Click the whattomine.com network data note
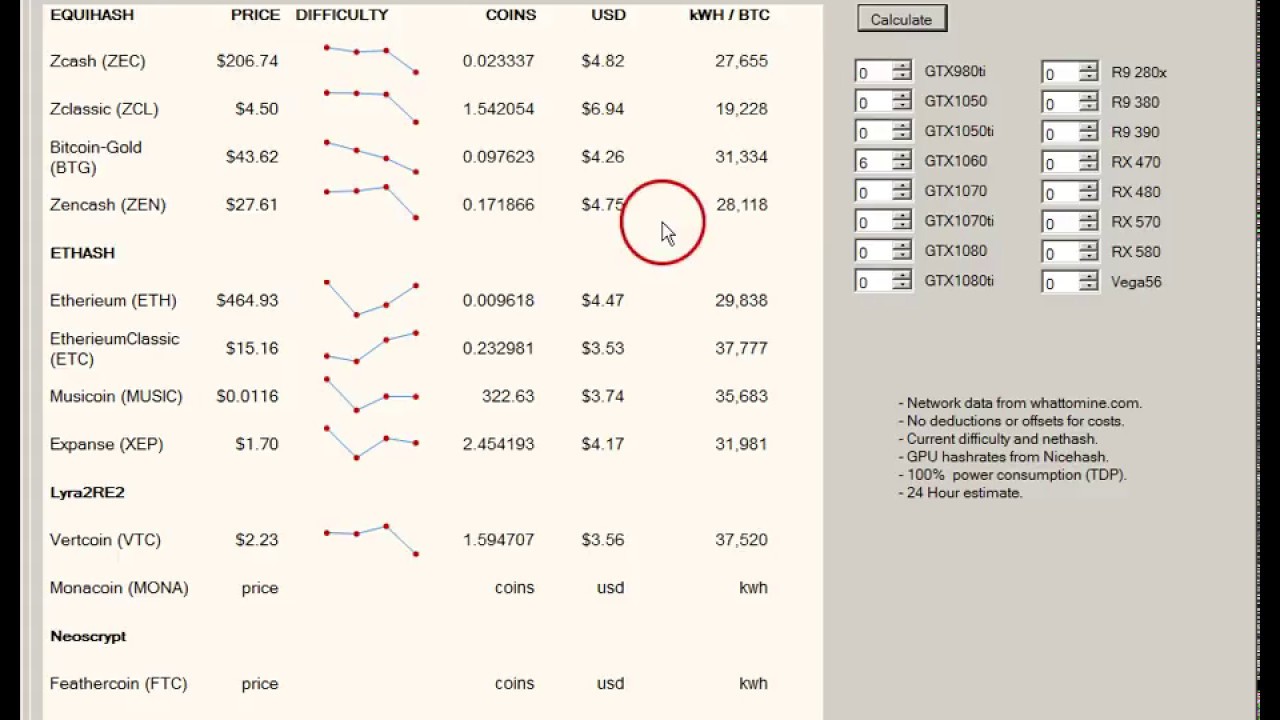1280x720 pixels. [x=1020, y=403]
